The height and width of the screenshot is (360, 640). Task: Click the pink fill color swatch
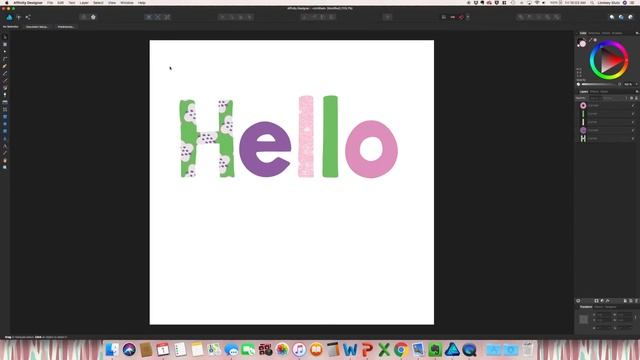point(583,44)
